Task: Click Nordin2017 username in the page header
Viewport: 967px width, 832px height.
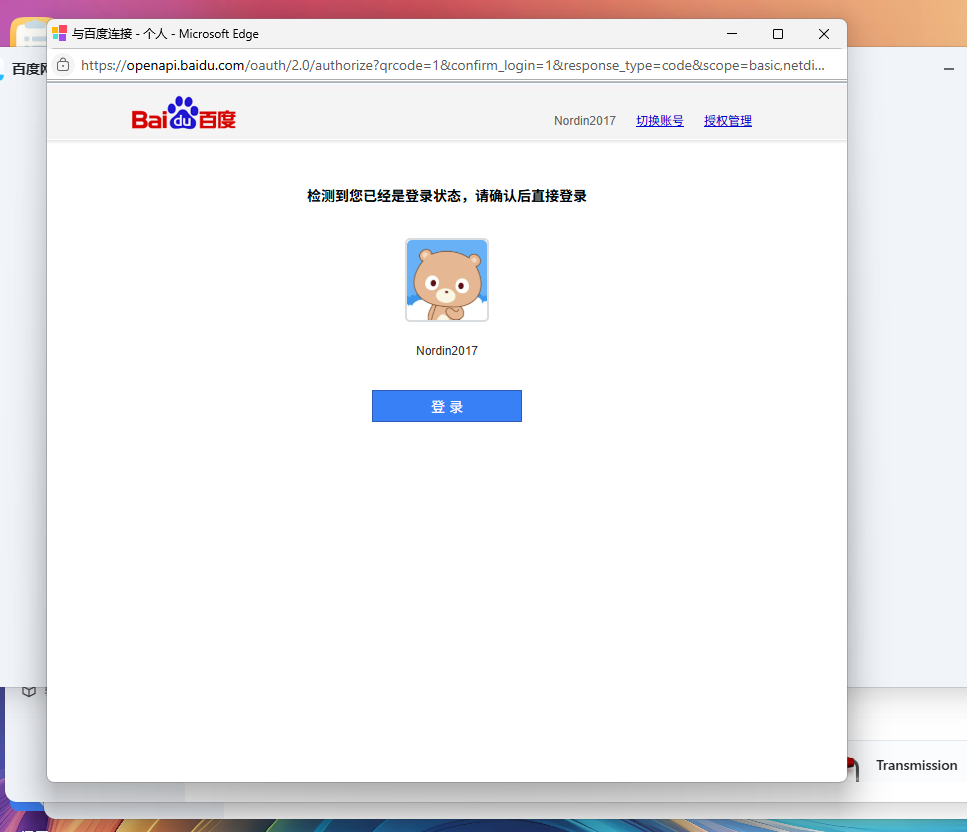Action: click(585, 121)
